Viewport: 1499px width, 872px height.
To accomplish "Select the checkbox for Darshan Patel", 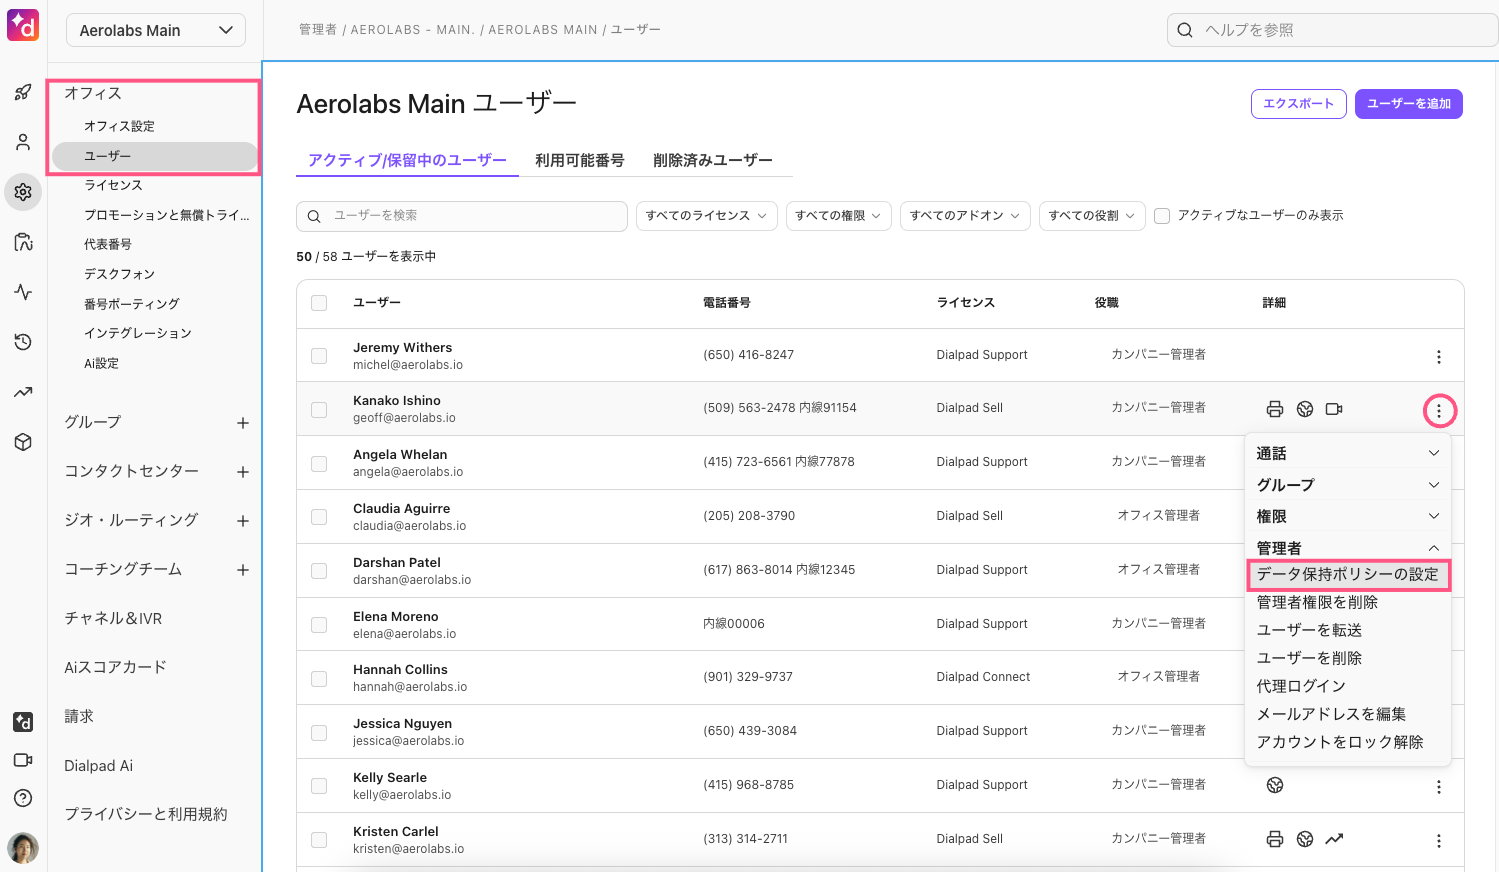I will tap(319, 571).
